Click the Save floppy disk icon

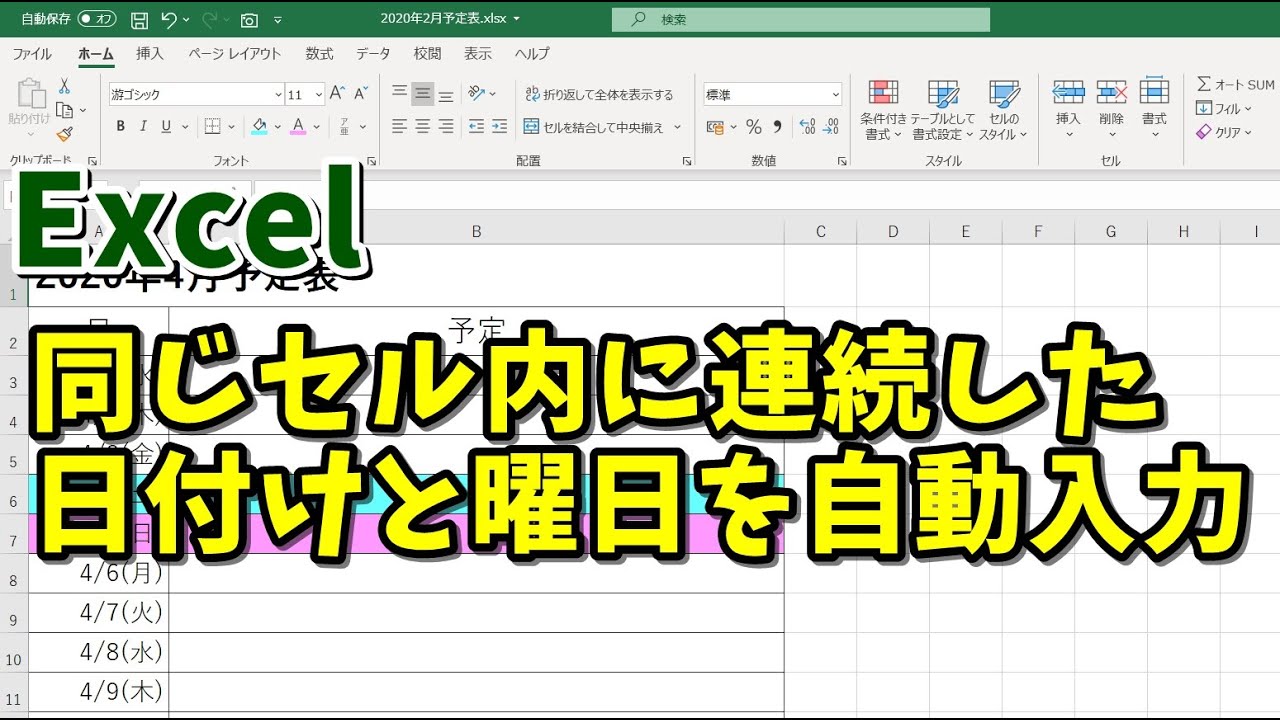140,19
